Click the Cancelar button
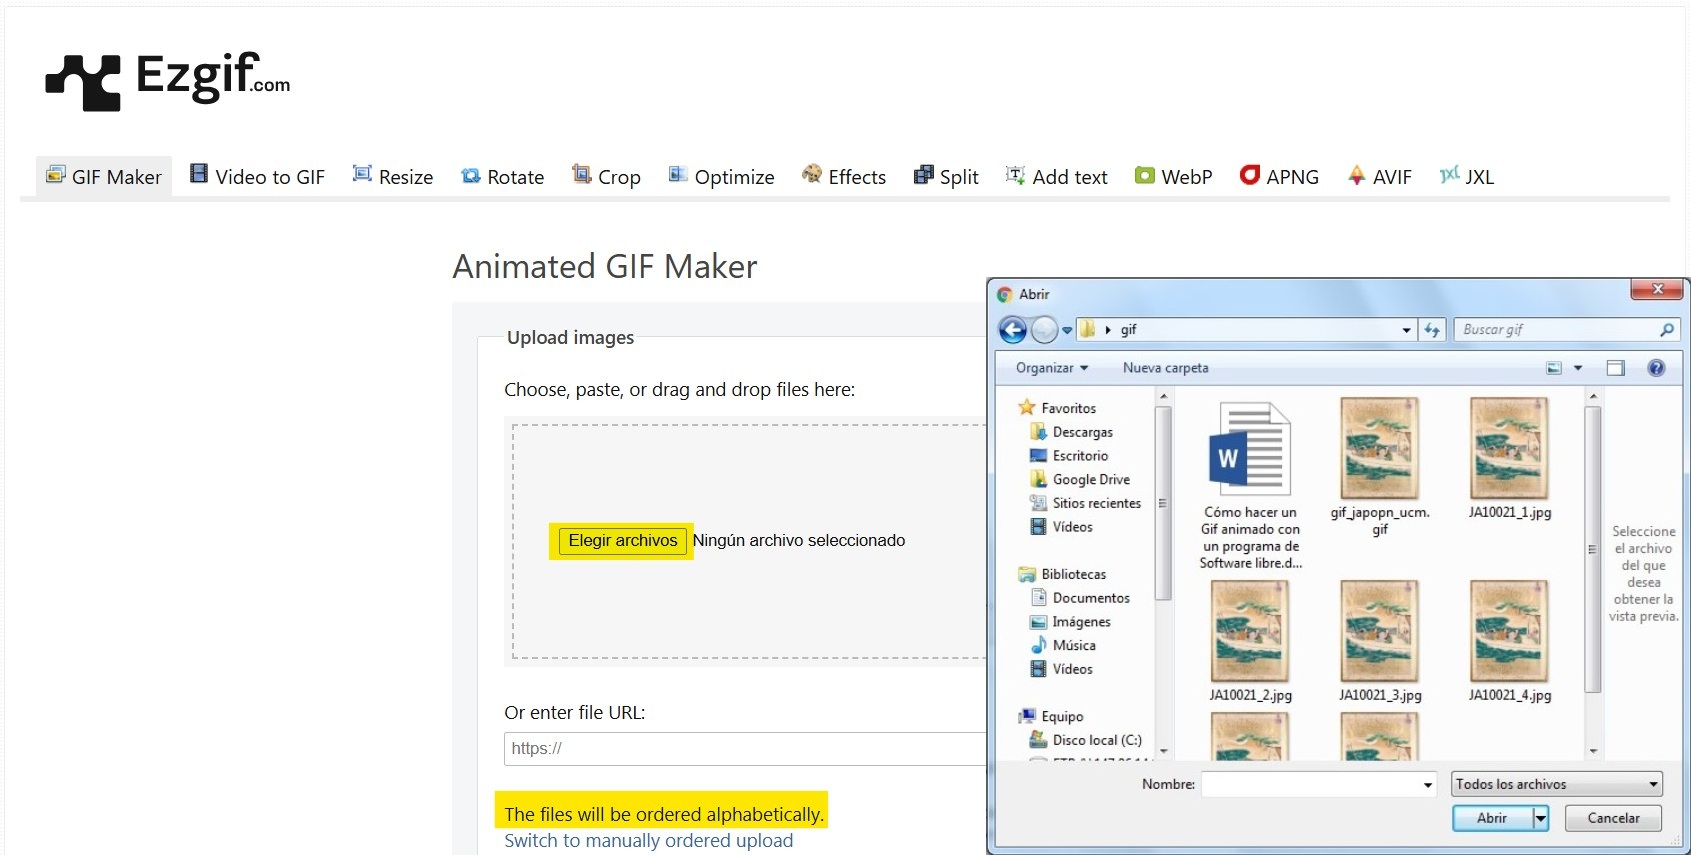The image size is (1691, 855). (1613, 818)
